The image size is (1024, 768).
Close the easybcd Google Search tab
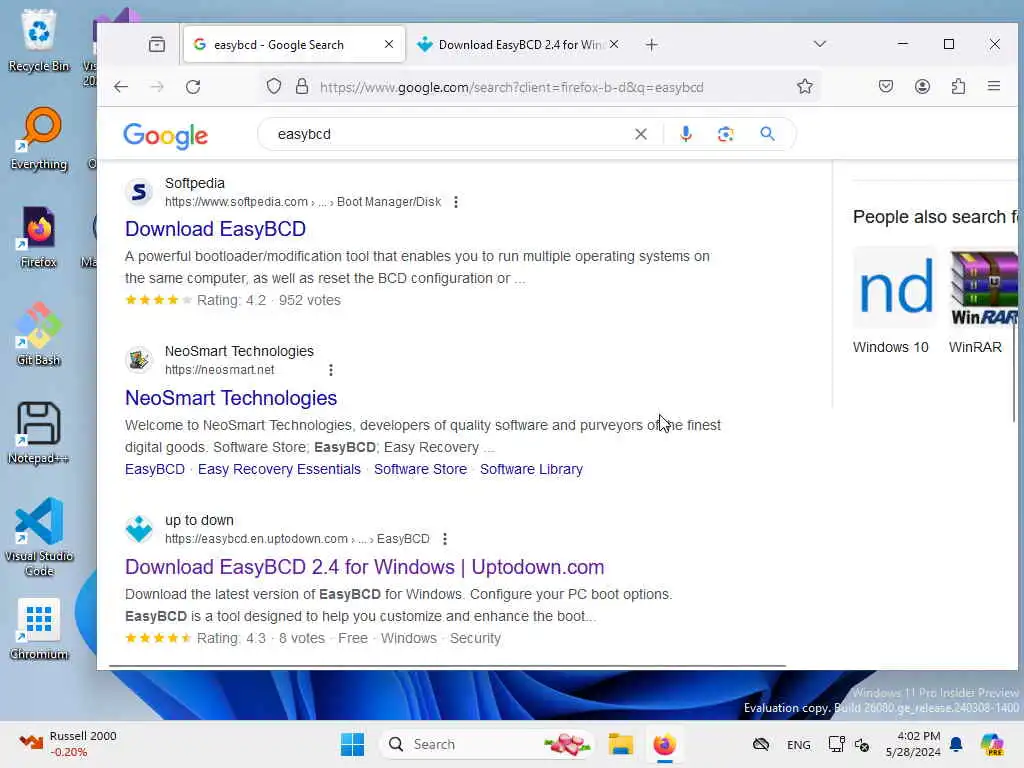click(389, 44)
